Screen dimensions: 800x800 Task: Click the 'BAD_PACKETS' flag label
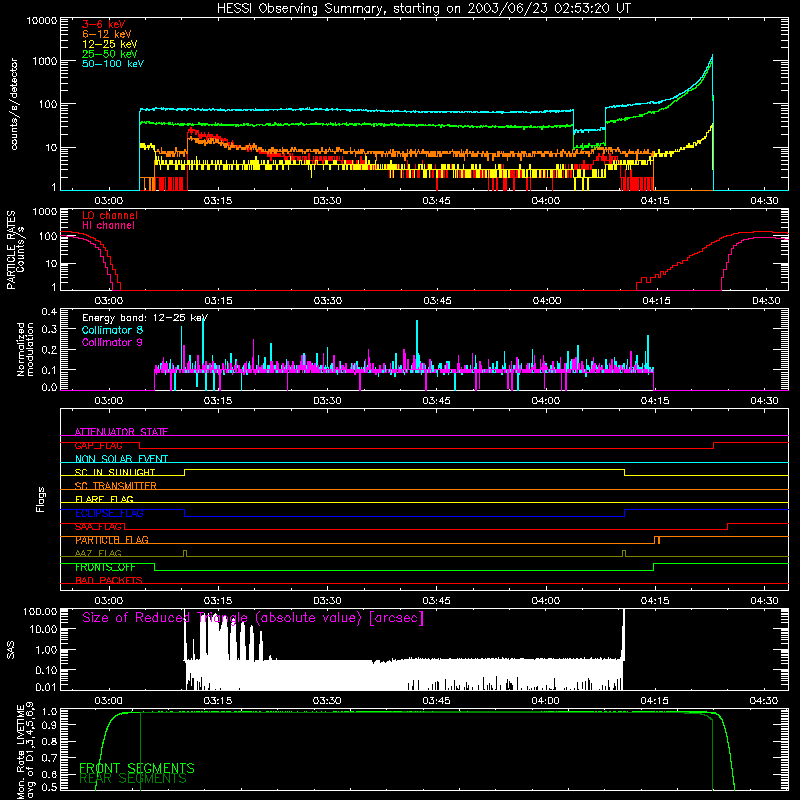(109, 581)
